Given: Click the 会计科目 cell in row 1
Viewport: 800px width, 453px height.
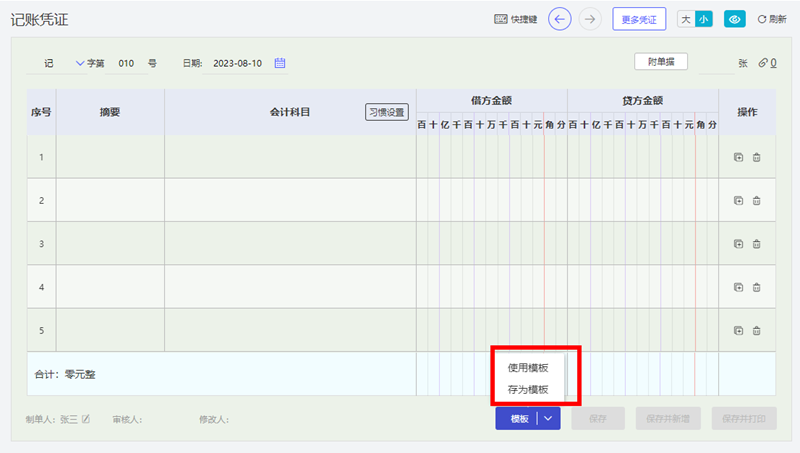Looking at the screenshot, I should coord(290,157).
